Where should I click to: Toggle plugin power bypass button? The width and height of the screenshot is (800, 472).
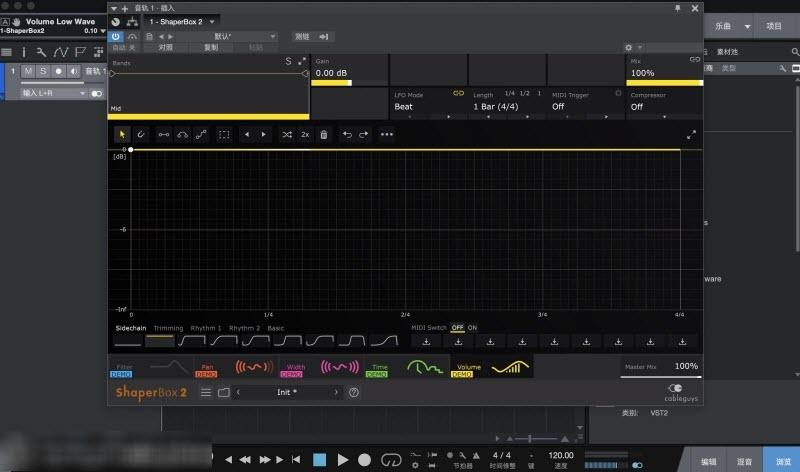pos(116,37)
